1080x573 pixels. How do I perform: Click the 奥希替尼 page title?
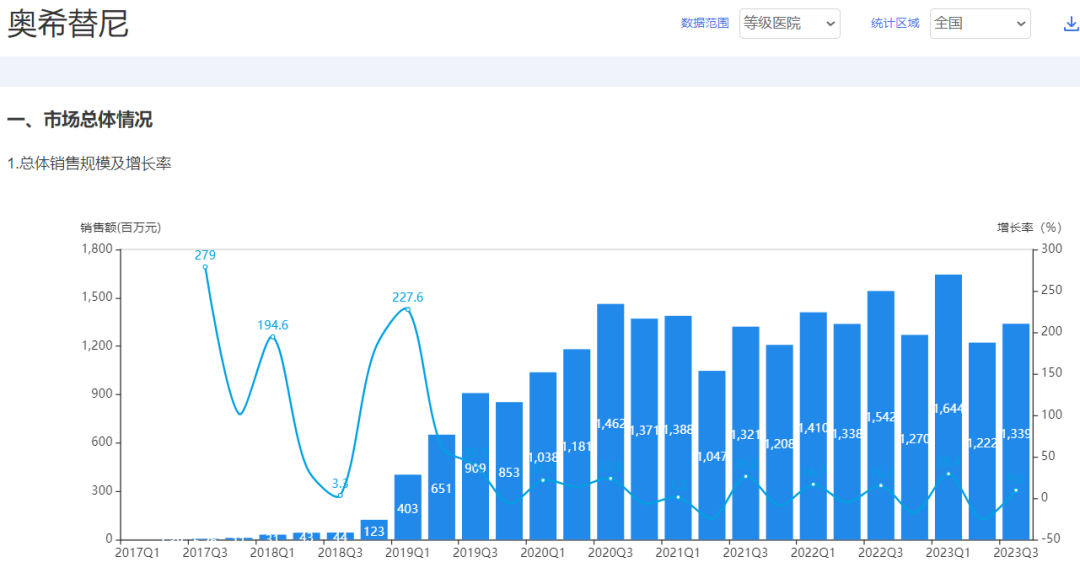(68, 24)
